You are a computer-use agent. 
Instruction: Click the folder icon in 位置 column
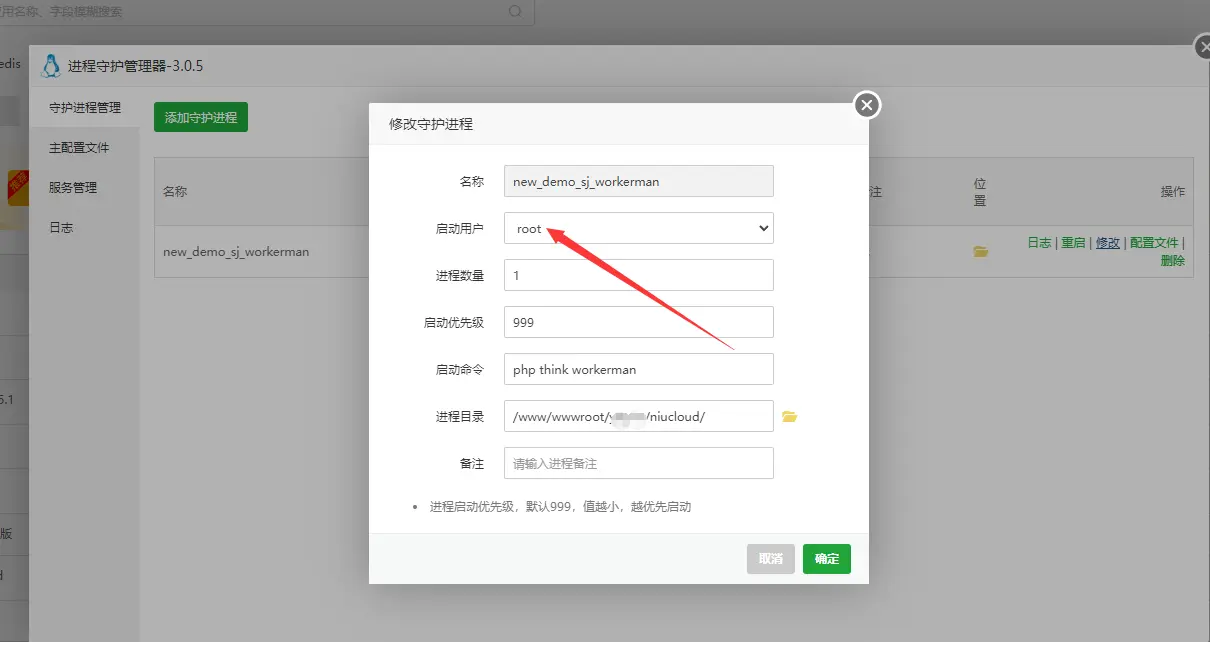(980, 252)
